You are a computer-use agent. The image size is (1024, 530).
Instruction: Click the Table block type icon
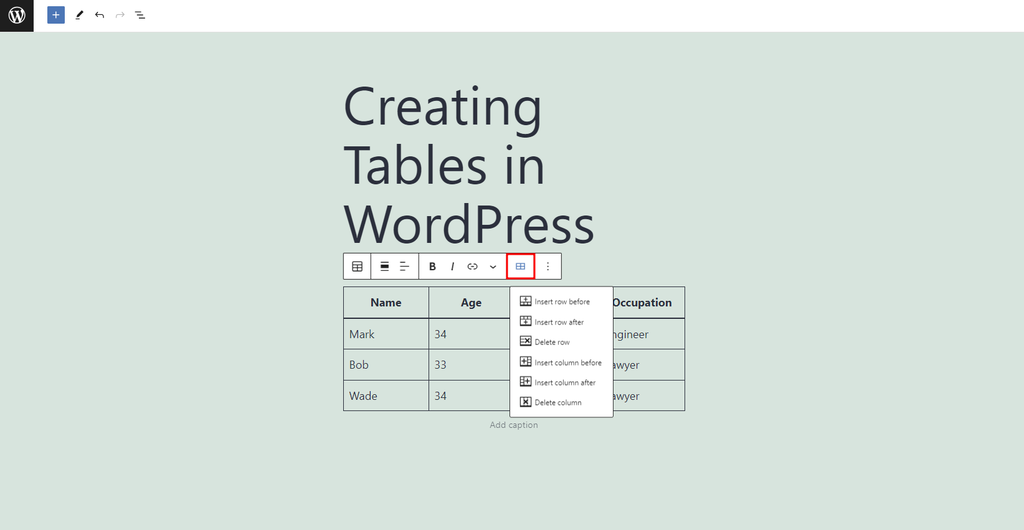point(357,266)
